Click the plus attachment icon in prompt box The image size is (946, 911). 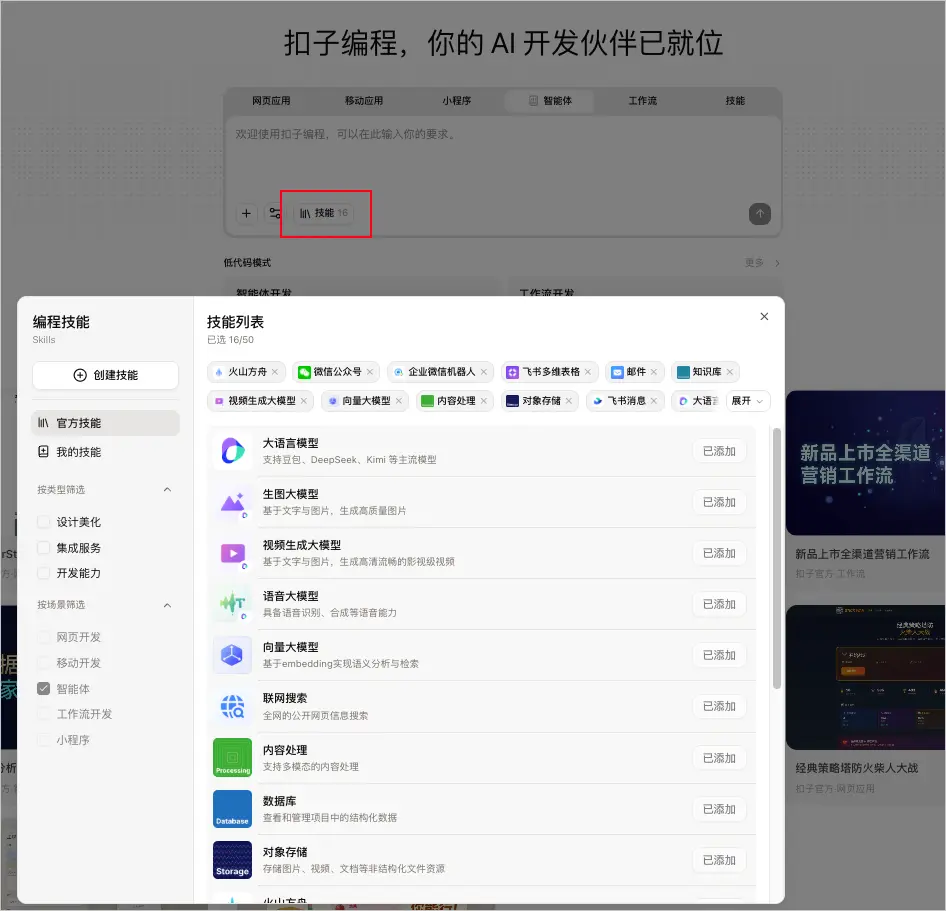click(246, 213)
